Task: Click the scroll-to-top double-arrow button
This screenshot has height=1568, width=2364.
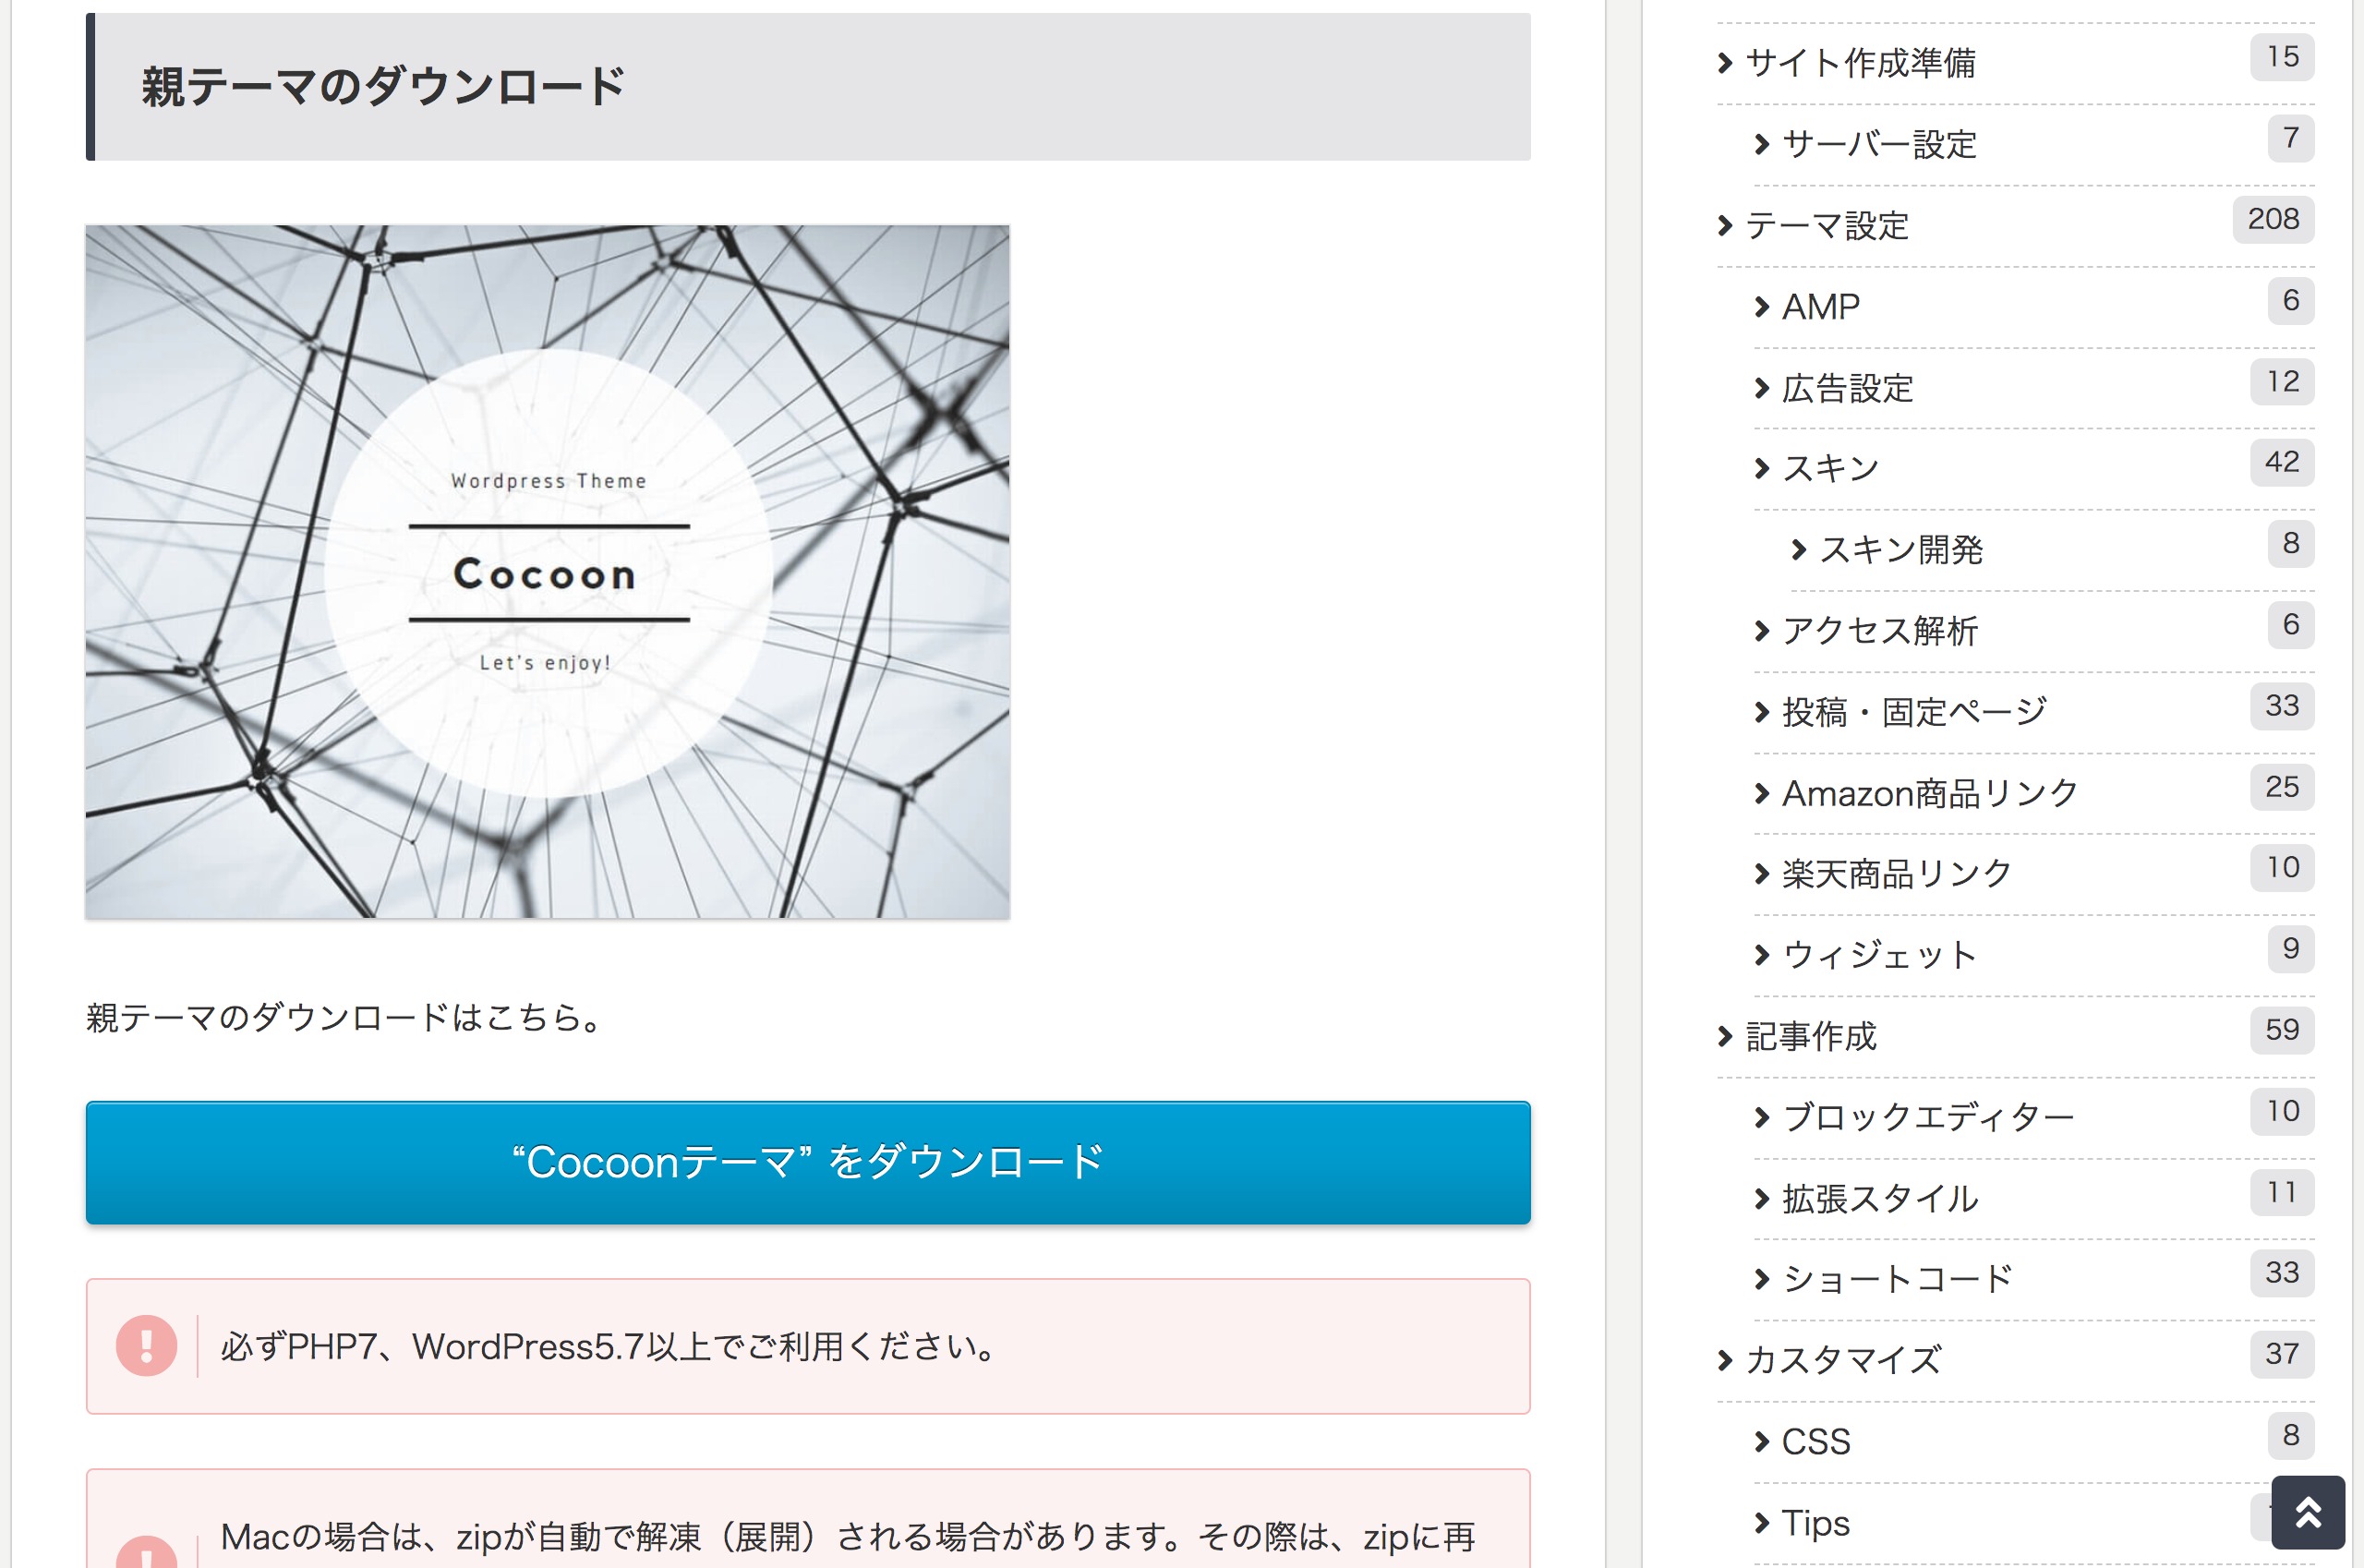Action: (2307, 1512)
